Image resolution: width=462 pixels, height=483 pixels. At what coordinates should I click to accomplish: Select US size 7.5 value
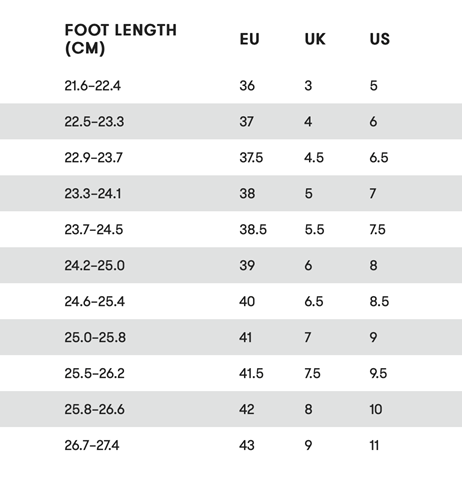click(x=377, y=229)
